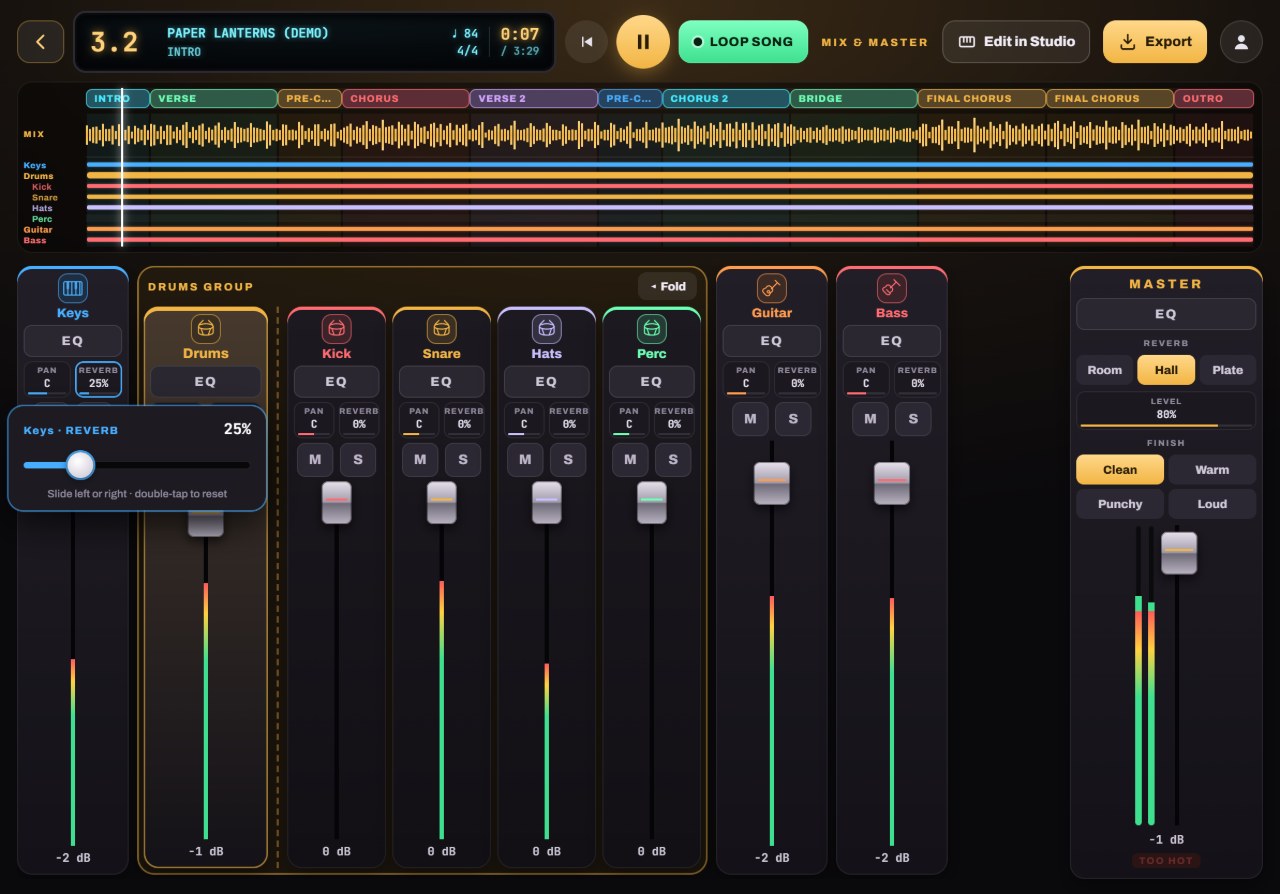Fold the Drums Group
1280x894 pixels.
(668, 287)
